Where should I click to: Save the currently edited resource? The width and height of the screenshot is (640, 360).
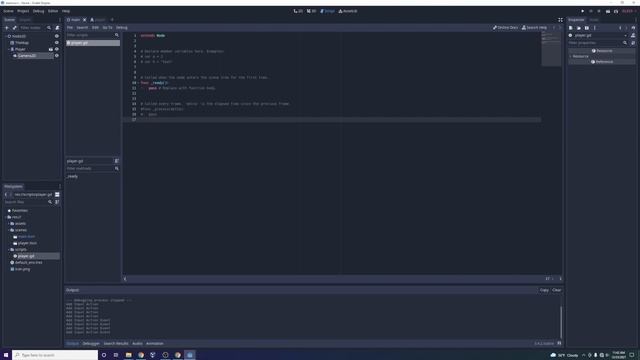[x=587, y=28]
